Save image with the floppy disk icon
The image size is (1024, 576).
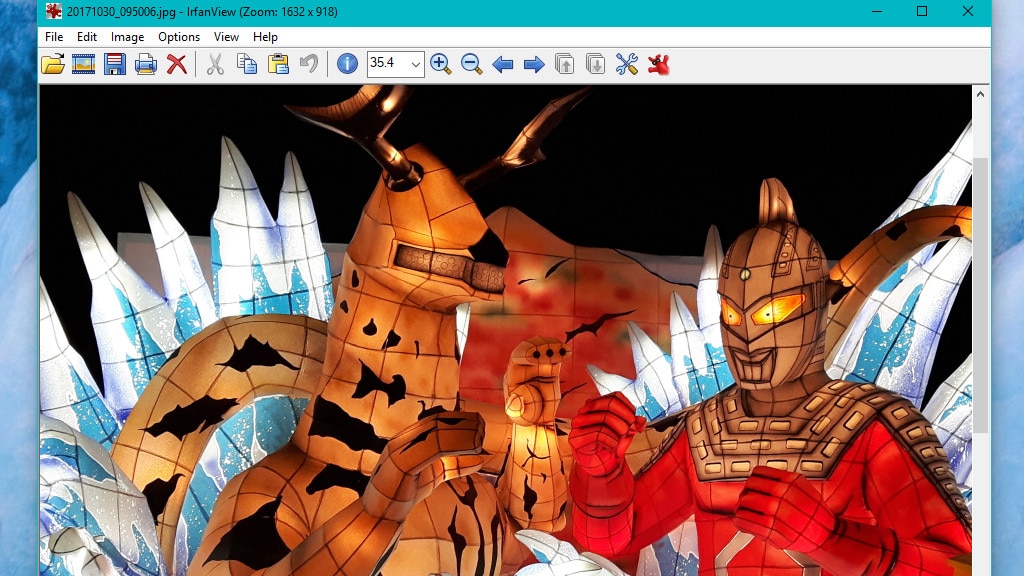pos(115,64)
